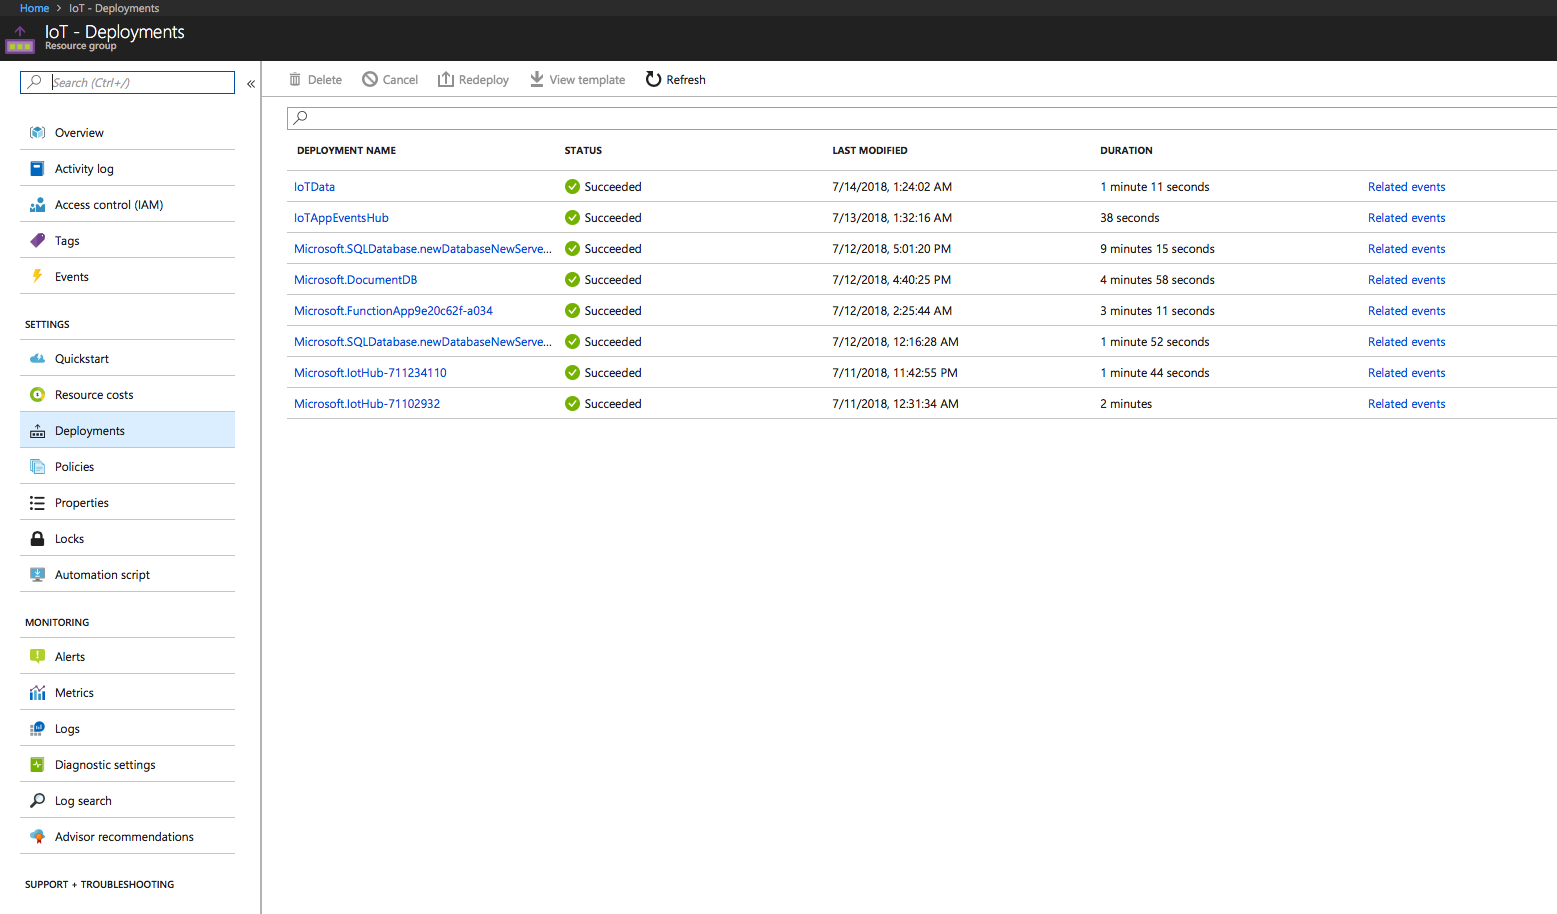Sort by the DEPLOYMENT NAME column header
The height and width of the screenshot is (914, 1557).
click(x=346, y=151)
